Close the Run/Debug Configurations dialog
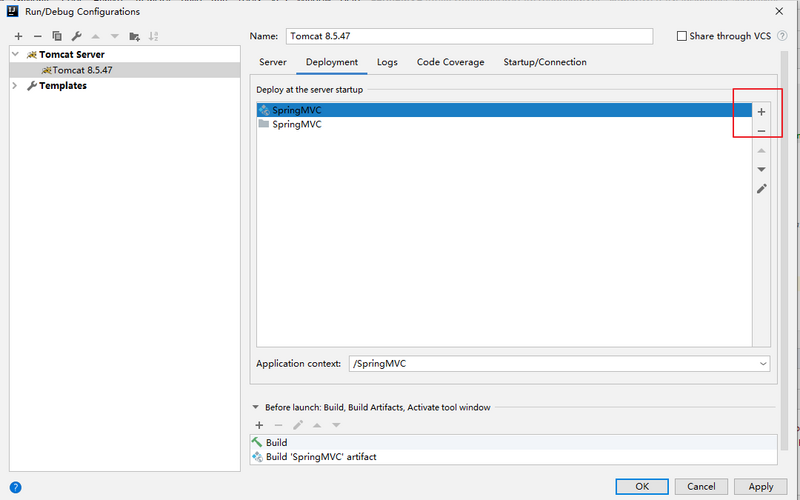The width and height of the screenshot is (800, 500). [779, 11]
